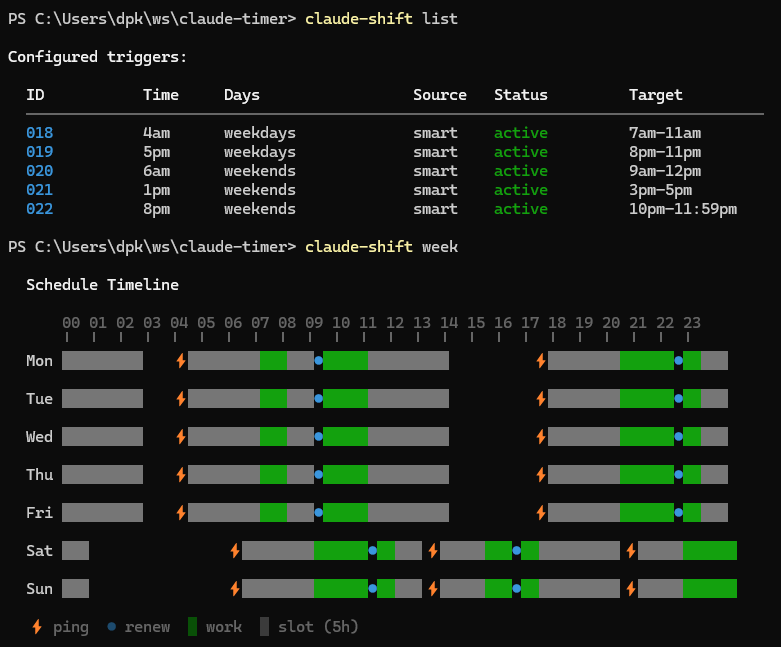The width and height of the screenshot is (781, 647).
Task: Click the 'slot (5h)' legend label
Action: click(x=318, y=627)
